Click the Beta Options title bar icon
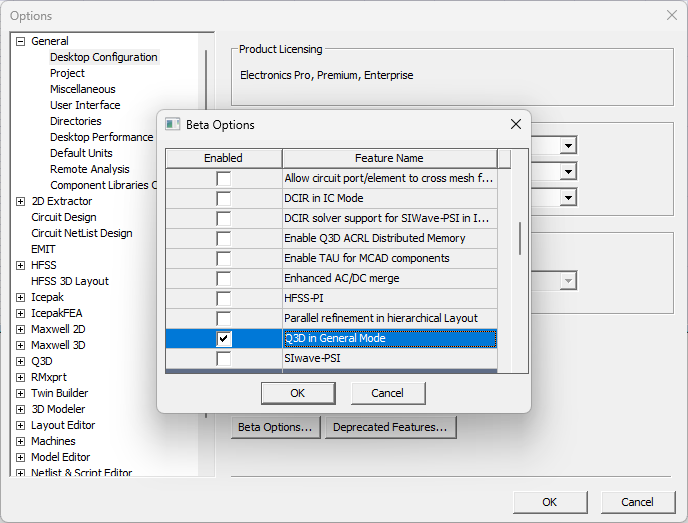 coord(172,125)
